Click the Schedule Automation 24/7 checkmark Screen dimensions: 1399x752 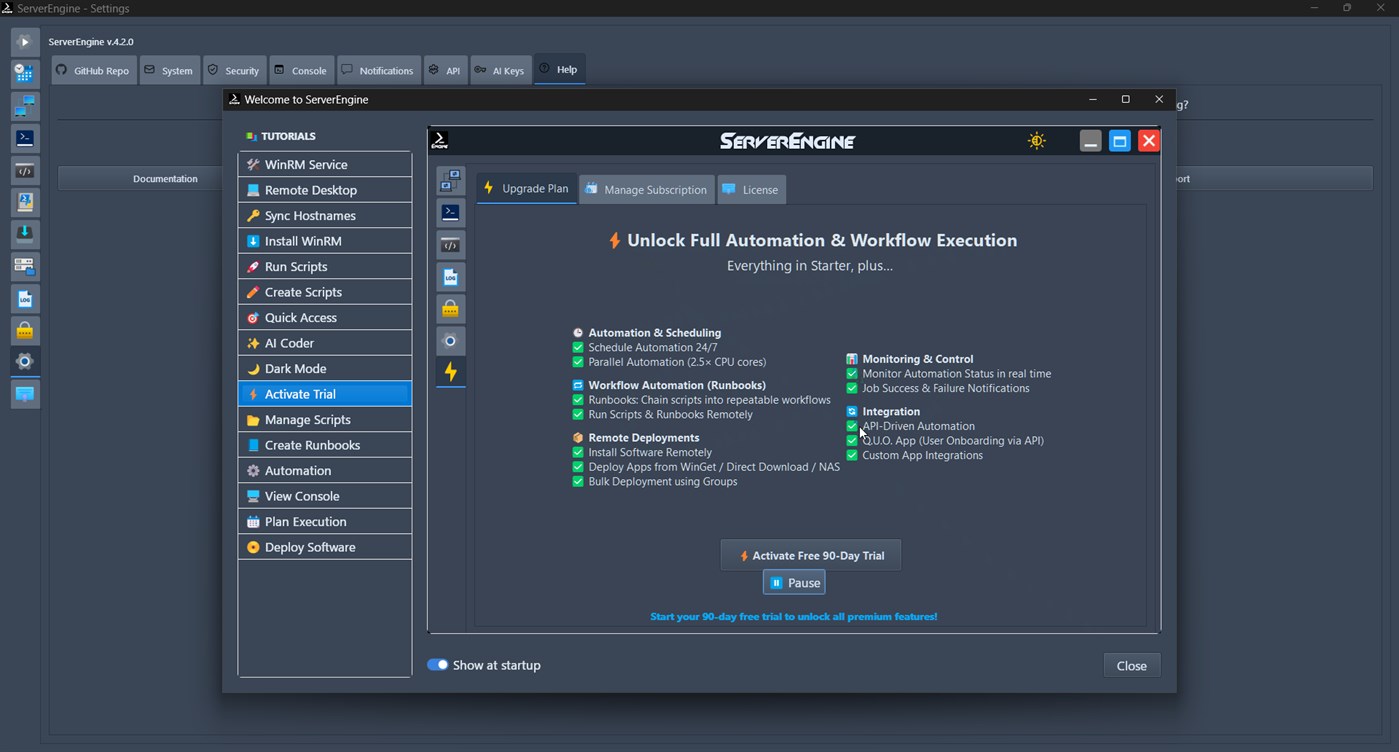tap(577, 347)
